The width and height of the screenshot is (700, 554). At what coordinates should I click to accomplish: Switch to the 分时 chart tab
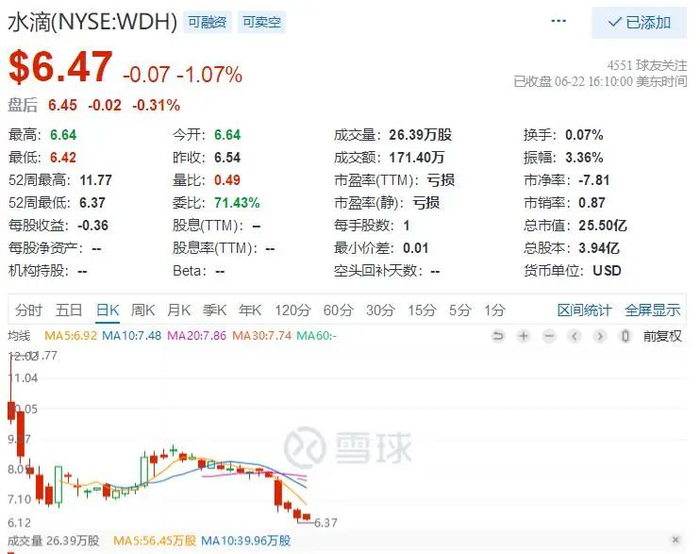click(x=29, y=310)
